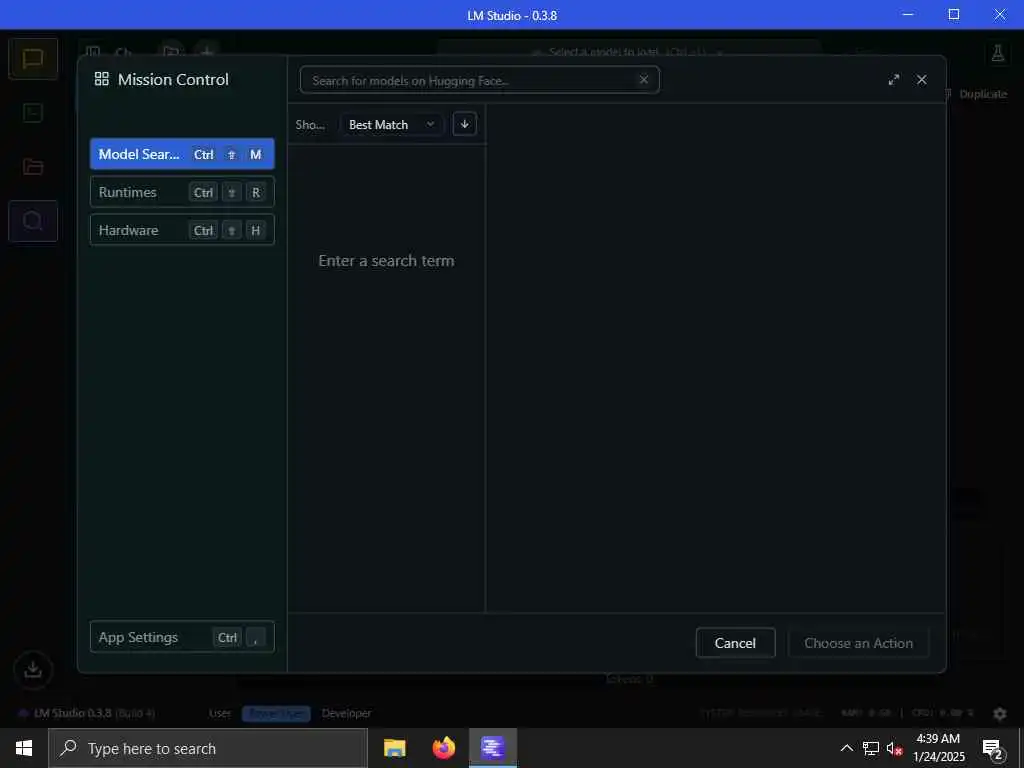This screenshot has height=768, width=1024.
Task: Open the Hardware section
Action: [x=182, y=230]
